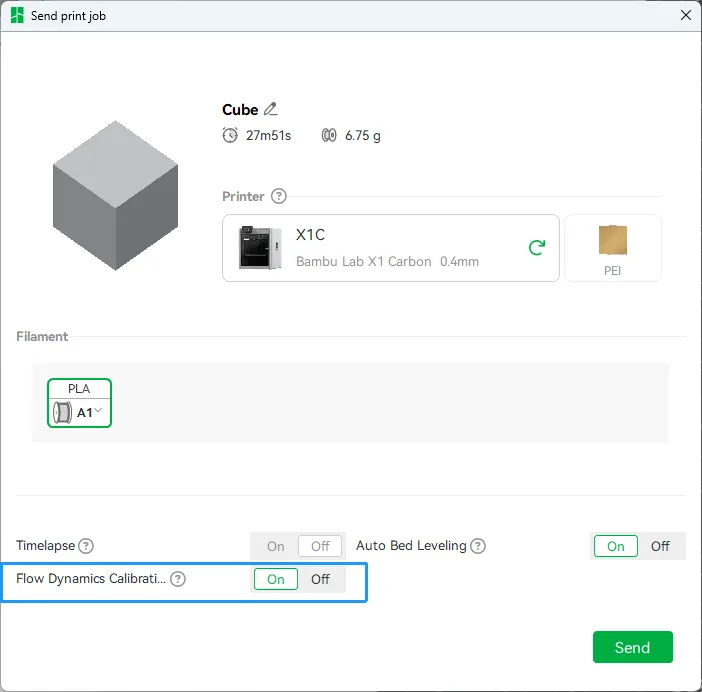
Task: Click the Cube model preview thumbnail
Action: tap(116, 195)
